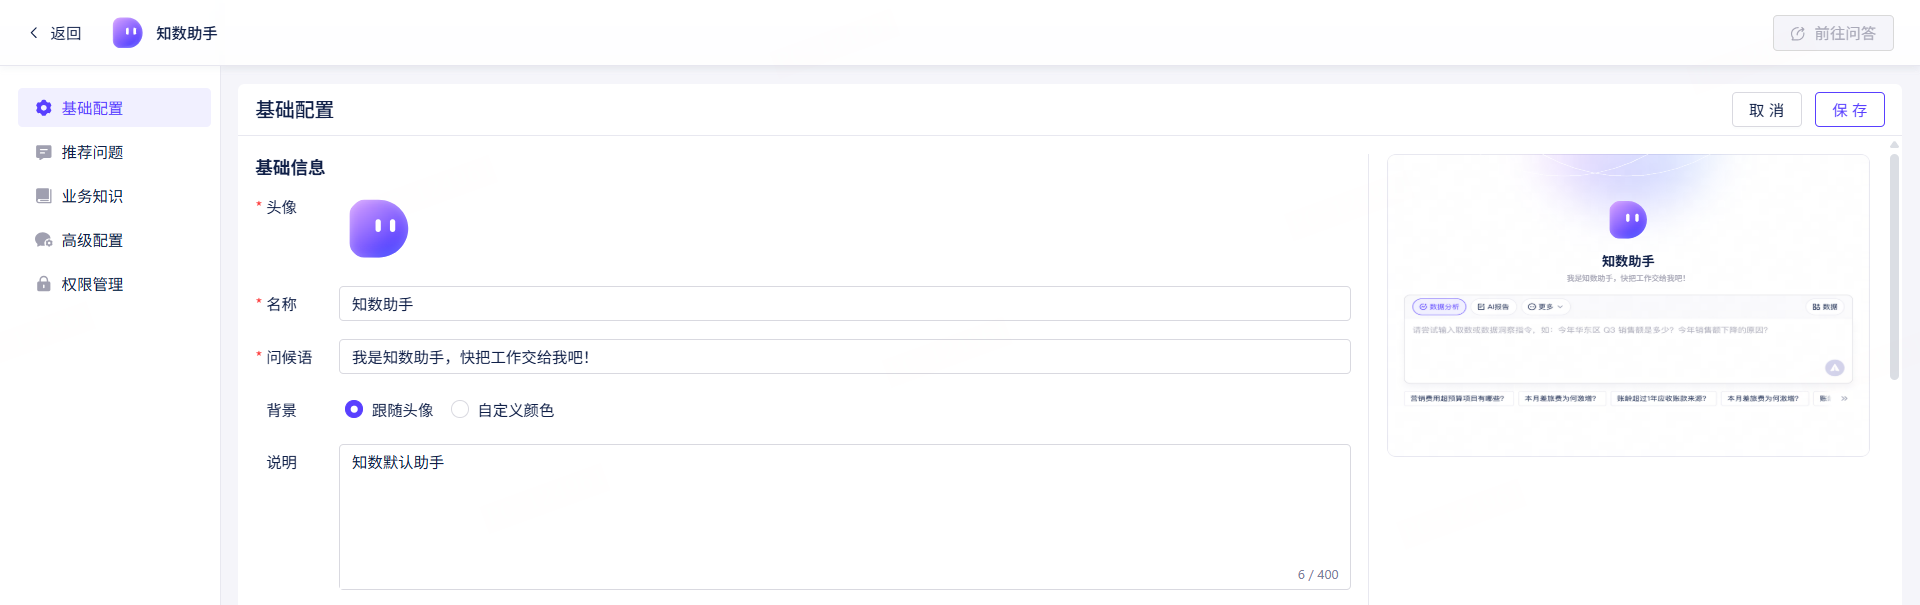
Task: Expand the 更多 dropdown in the preview
Action: tap(1545, 307)
